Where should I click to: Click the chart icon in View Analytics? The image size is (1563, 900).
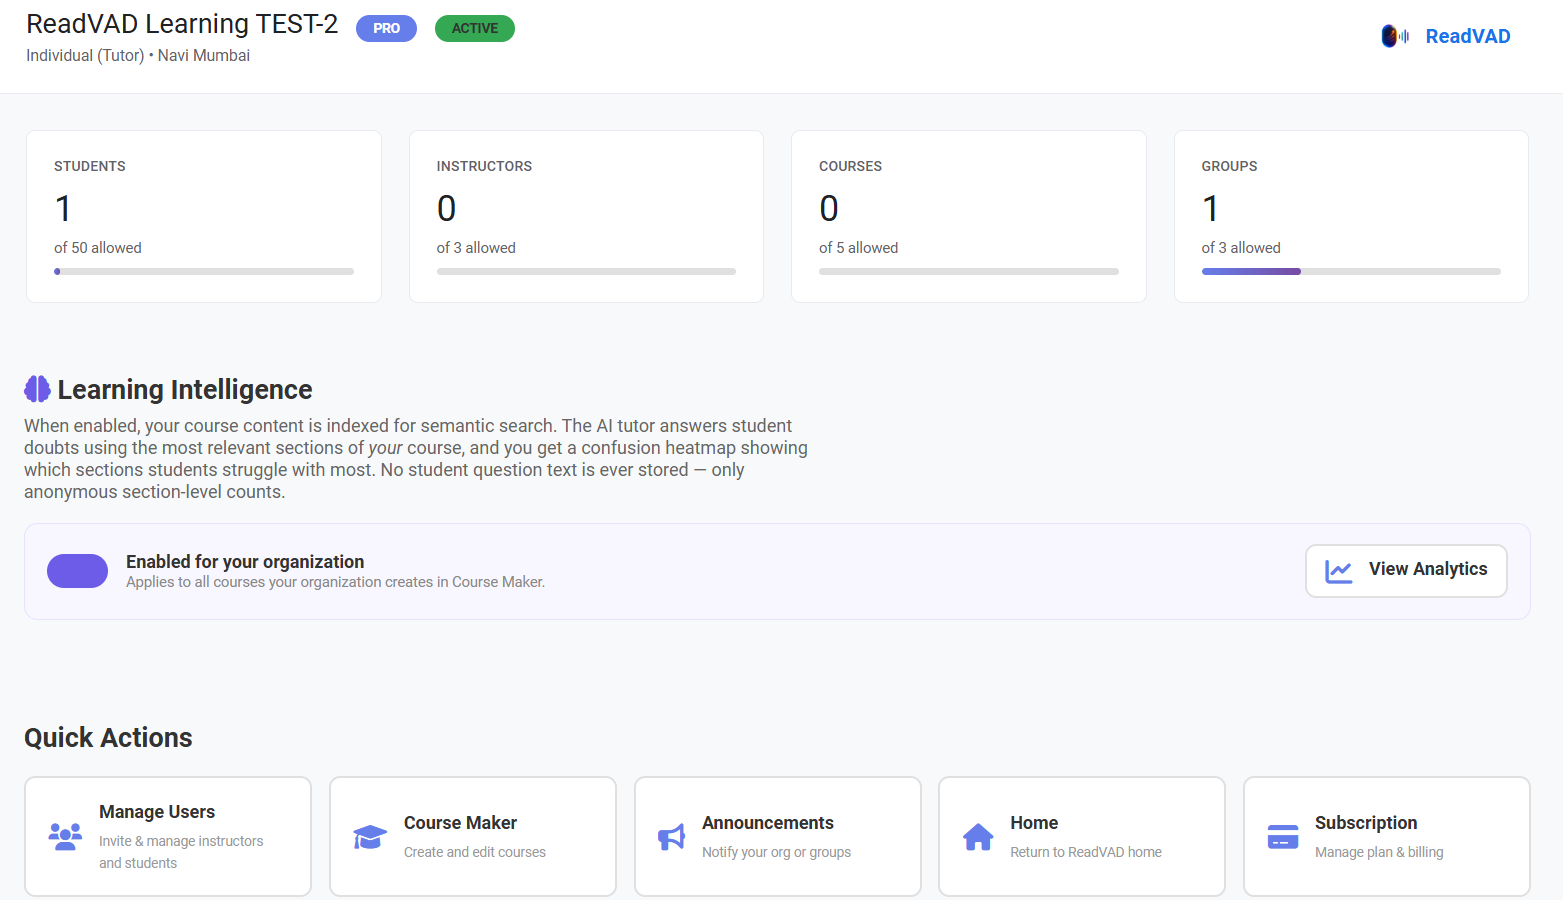[x=1339, y=571]
